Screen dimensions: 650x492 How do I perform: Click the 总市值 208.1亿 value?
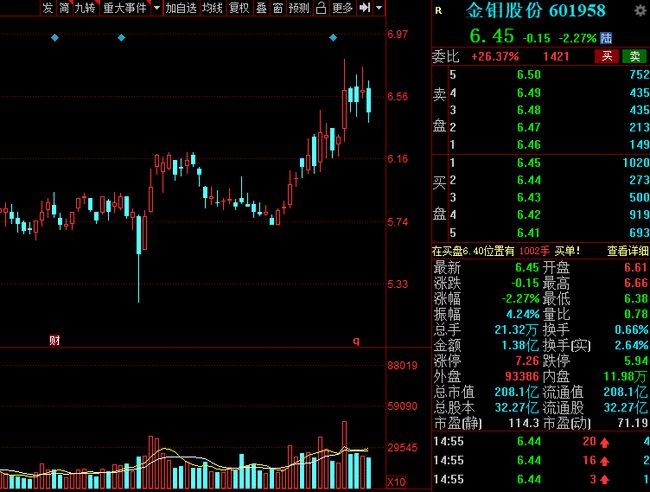(x=516, y=392)
